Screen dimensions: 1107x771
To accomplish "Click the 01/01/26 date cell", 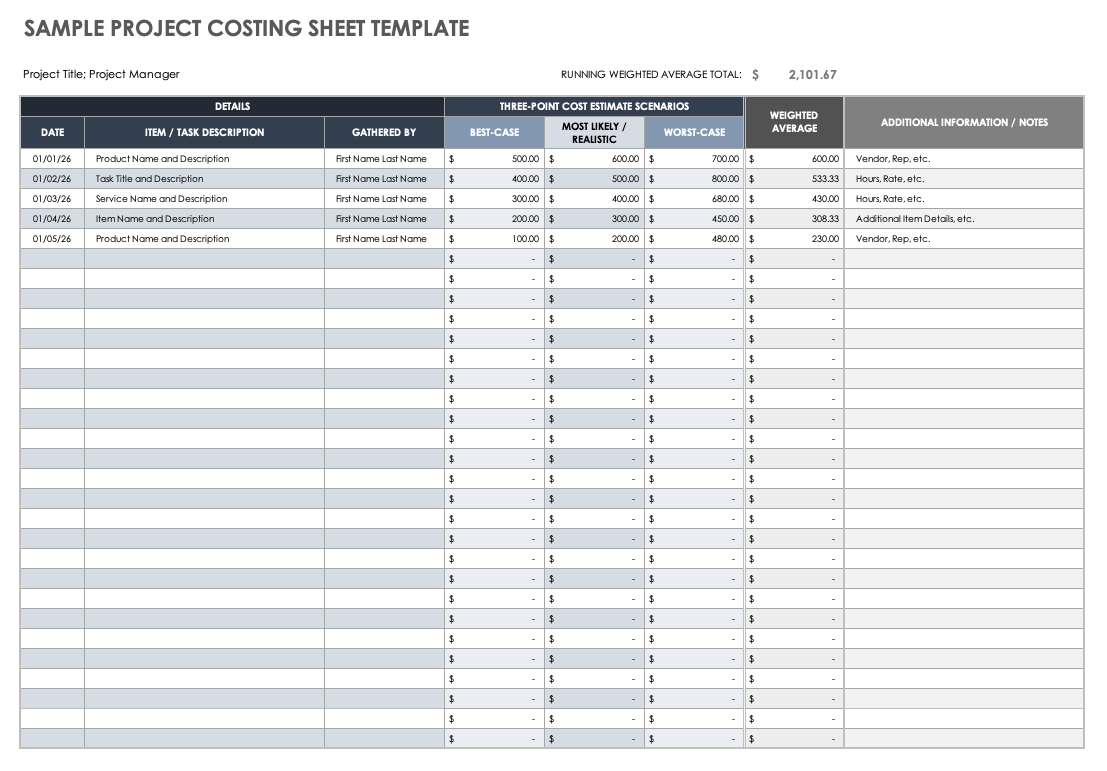I will pyautogui.click(x=52, y=159).
